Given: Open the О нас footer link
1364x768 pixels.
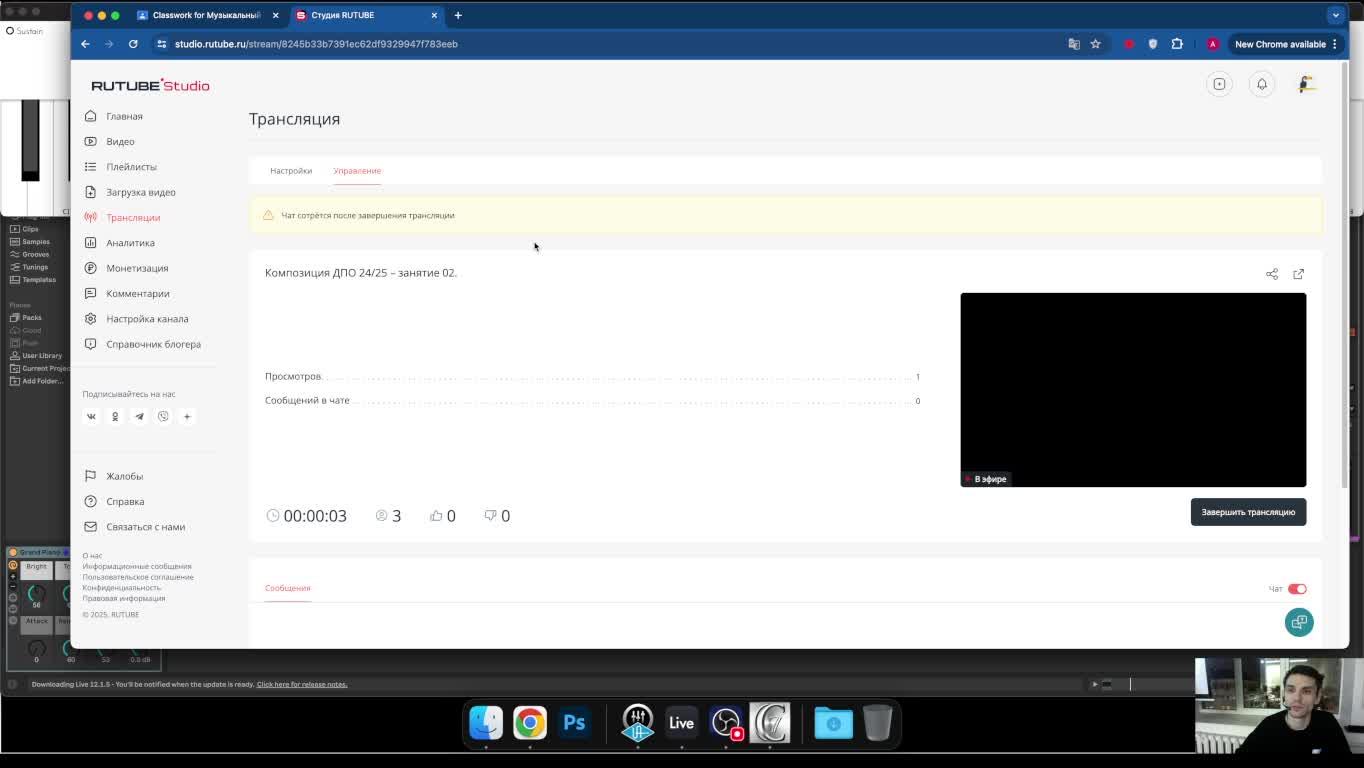Looking at the screenshot, I should coord(92,556).
